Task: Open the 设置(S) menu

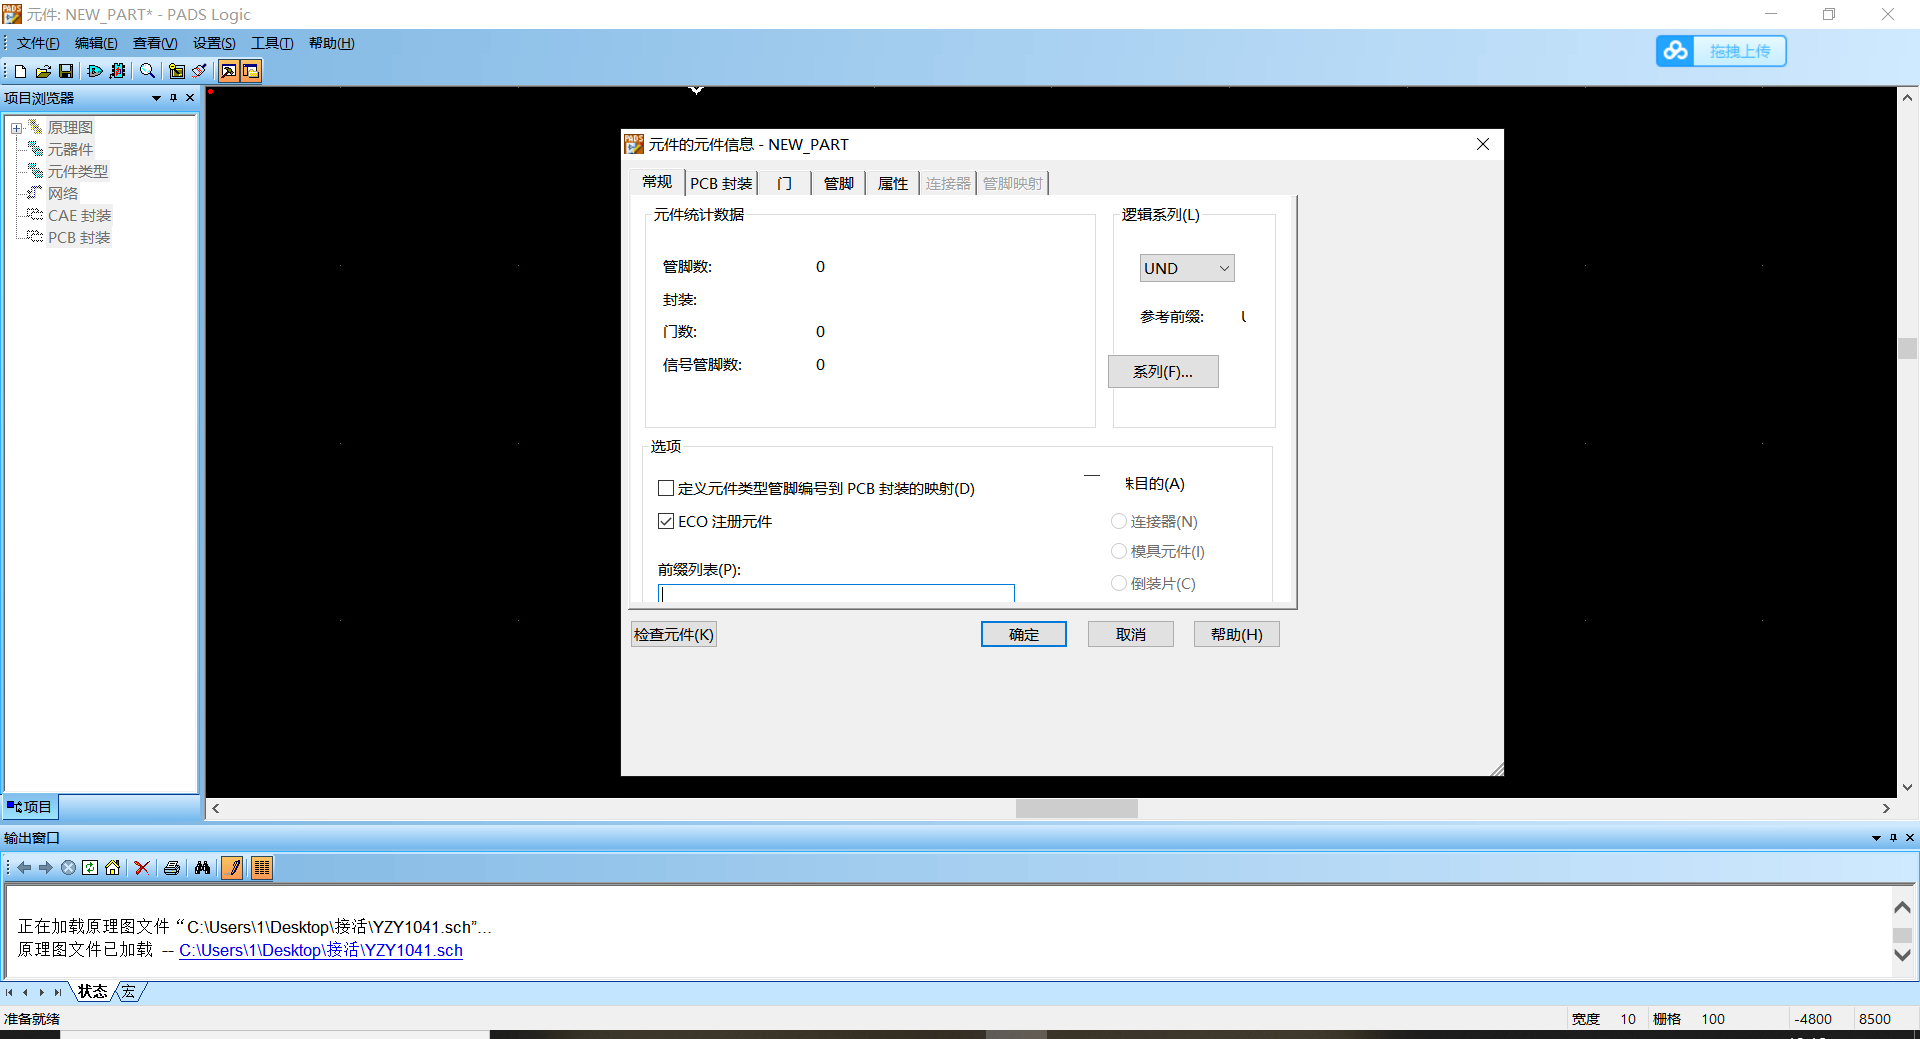Action: [214, 43]
